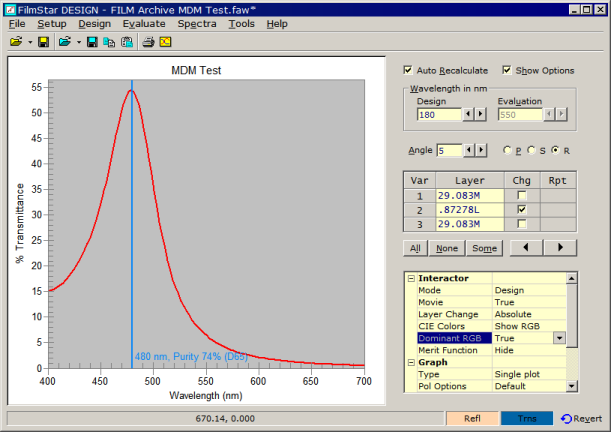Uncheck the Chg box for layer 2
Viewport: 611px width, 432px height.
[522, 210]
